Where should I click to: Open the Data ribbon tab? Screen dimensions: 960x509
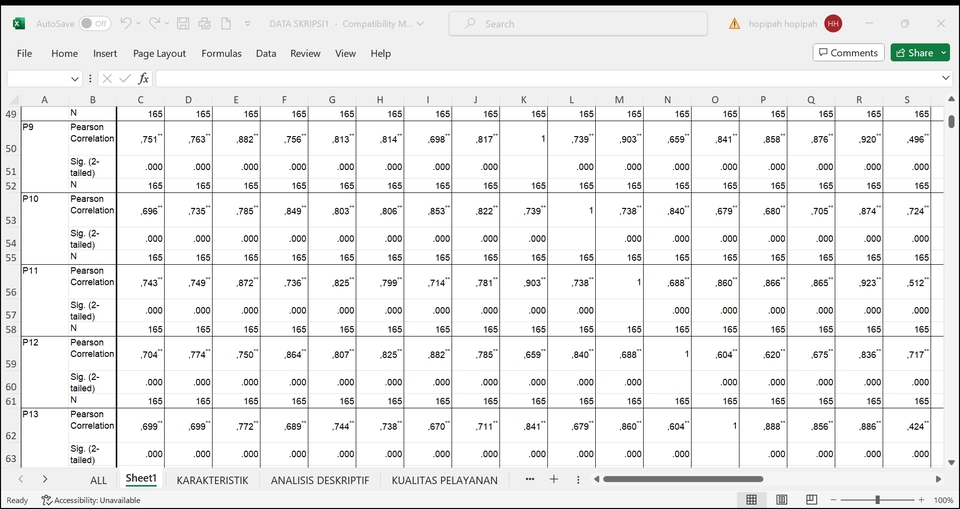(x=266, y=53)
